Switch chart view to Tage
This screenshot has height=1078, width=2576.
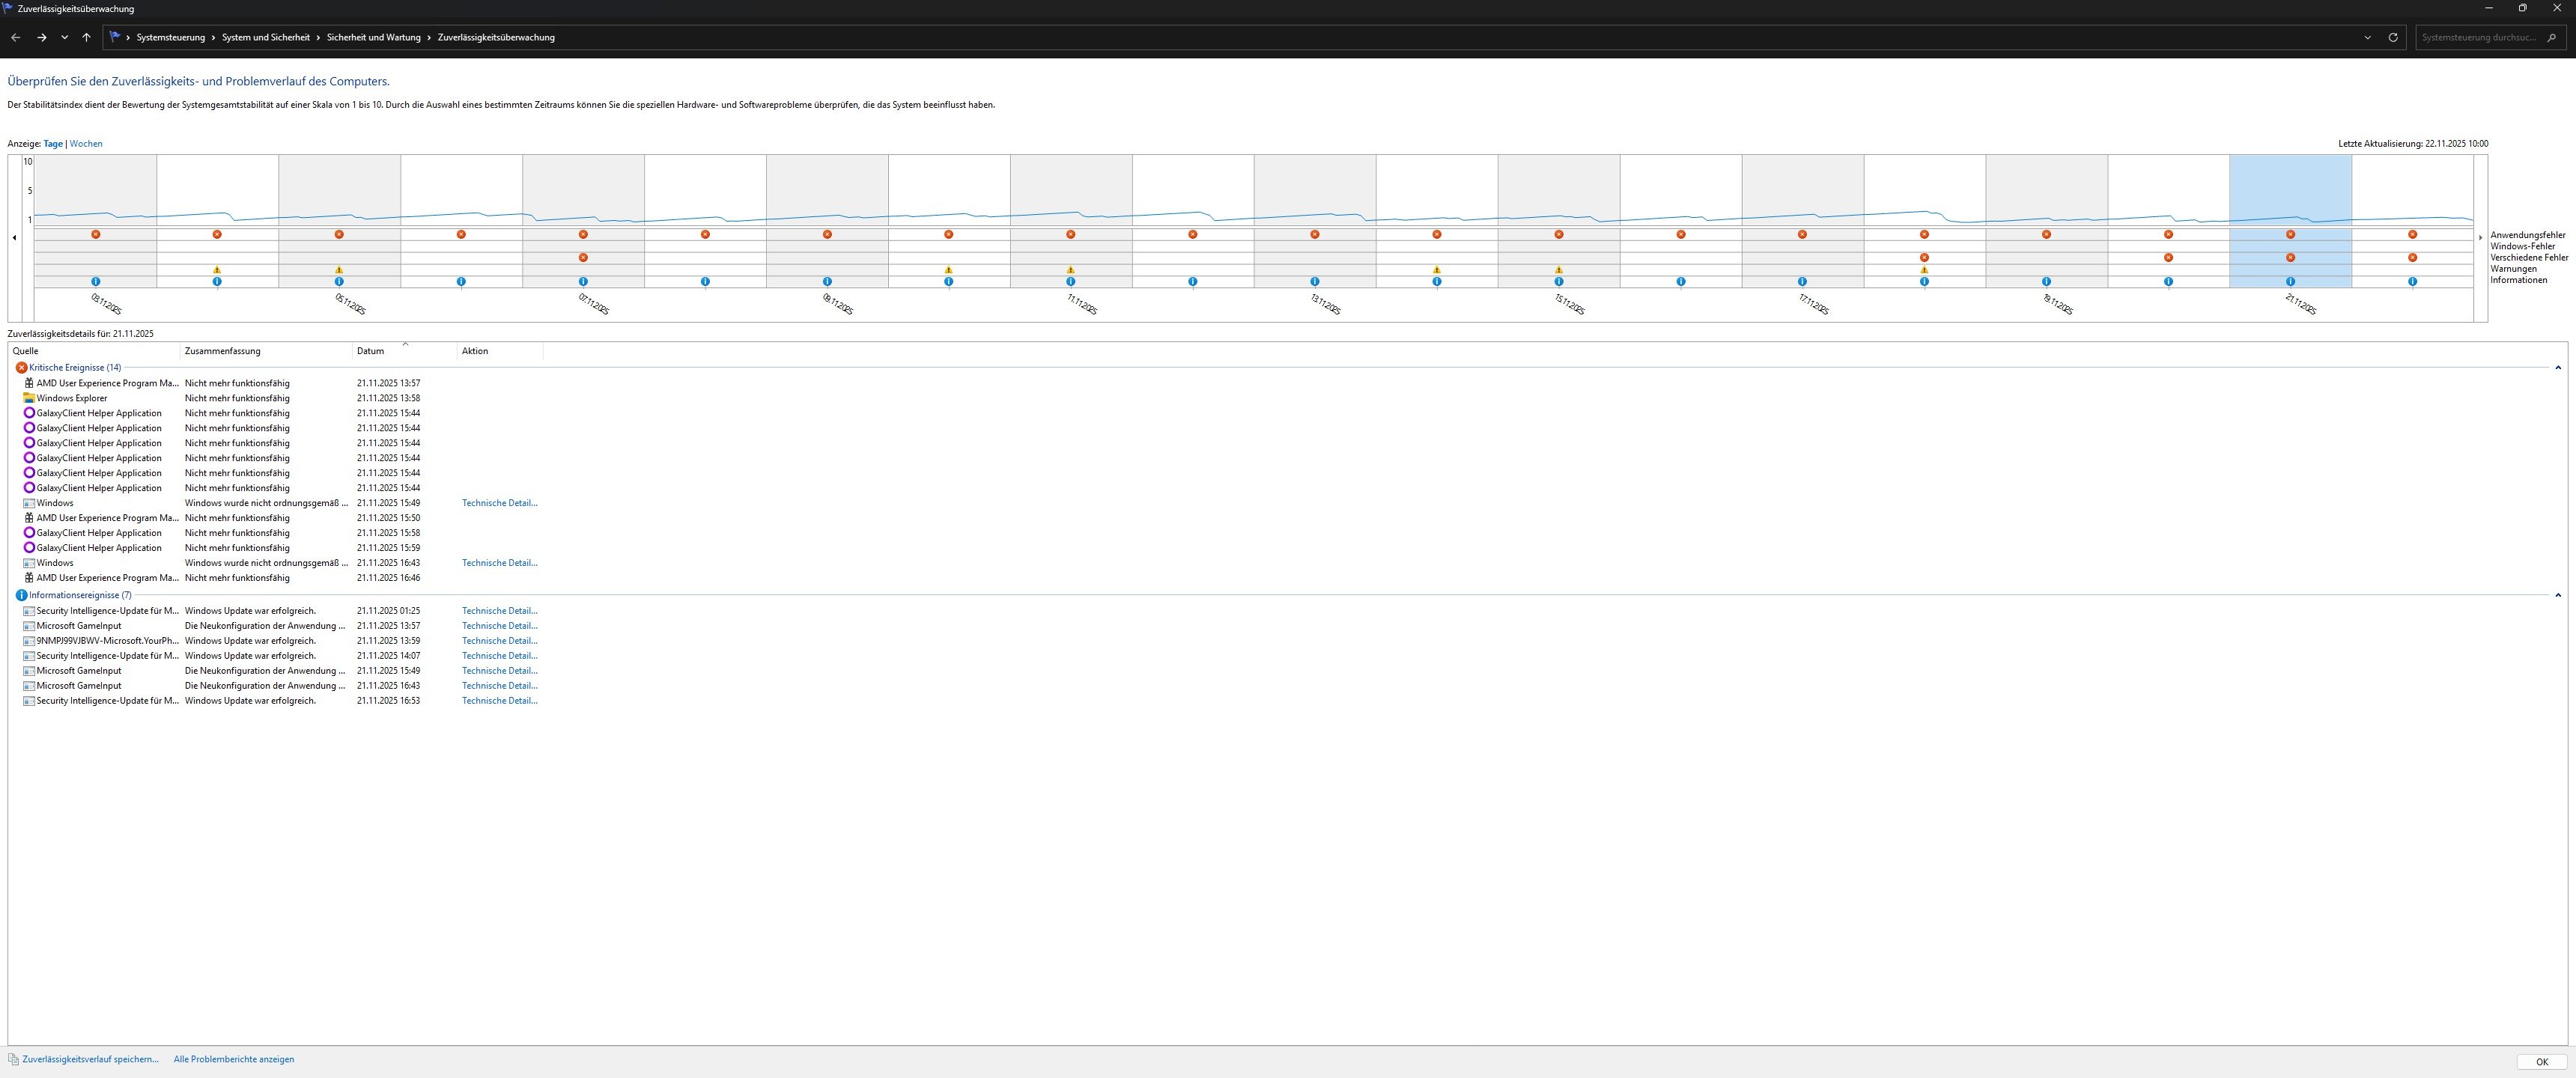point(53,144)
